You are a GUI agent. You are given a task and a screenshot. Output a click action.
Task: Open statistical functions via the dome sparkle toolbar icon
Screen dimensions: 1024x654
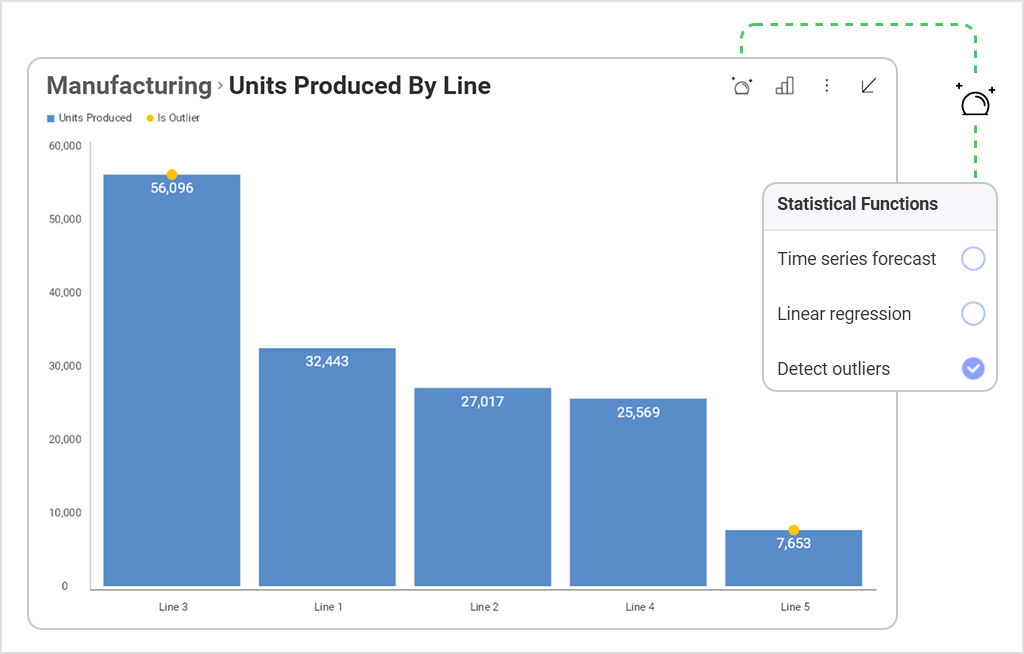click(x=741, y=86)
